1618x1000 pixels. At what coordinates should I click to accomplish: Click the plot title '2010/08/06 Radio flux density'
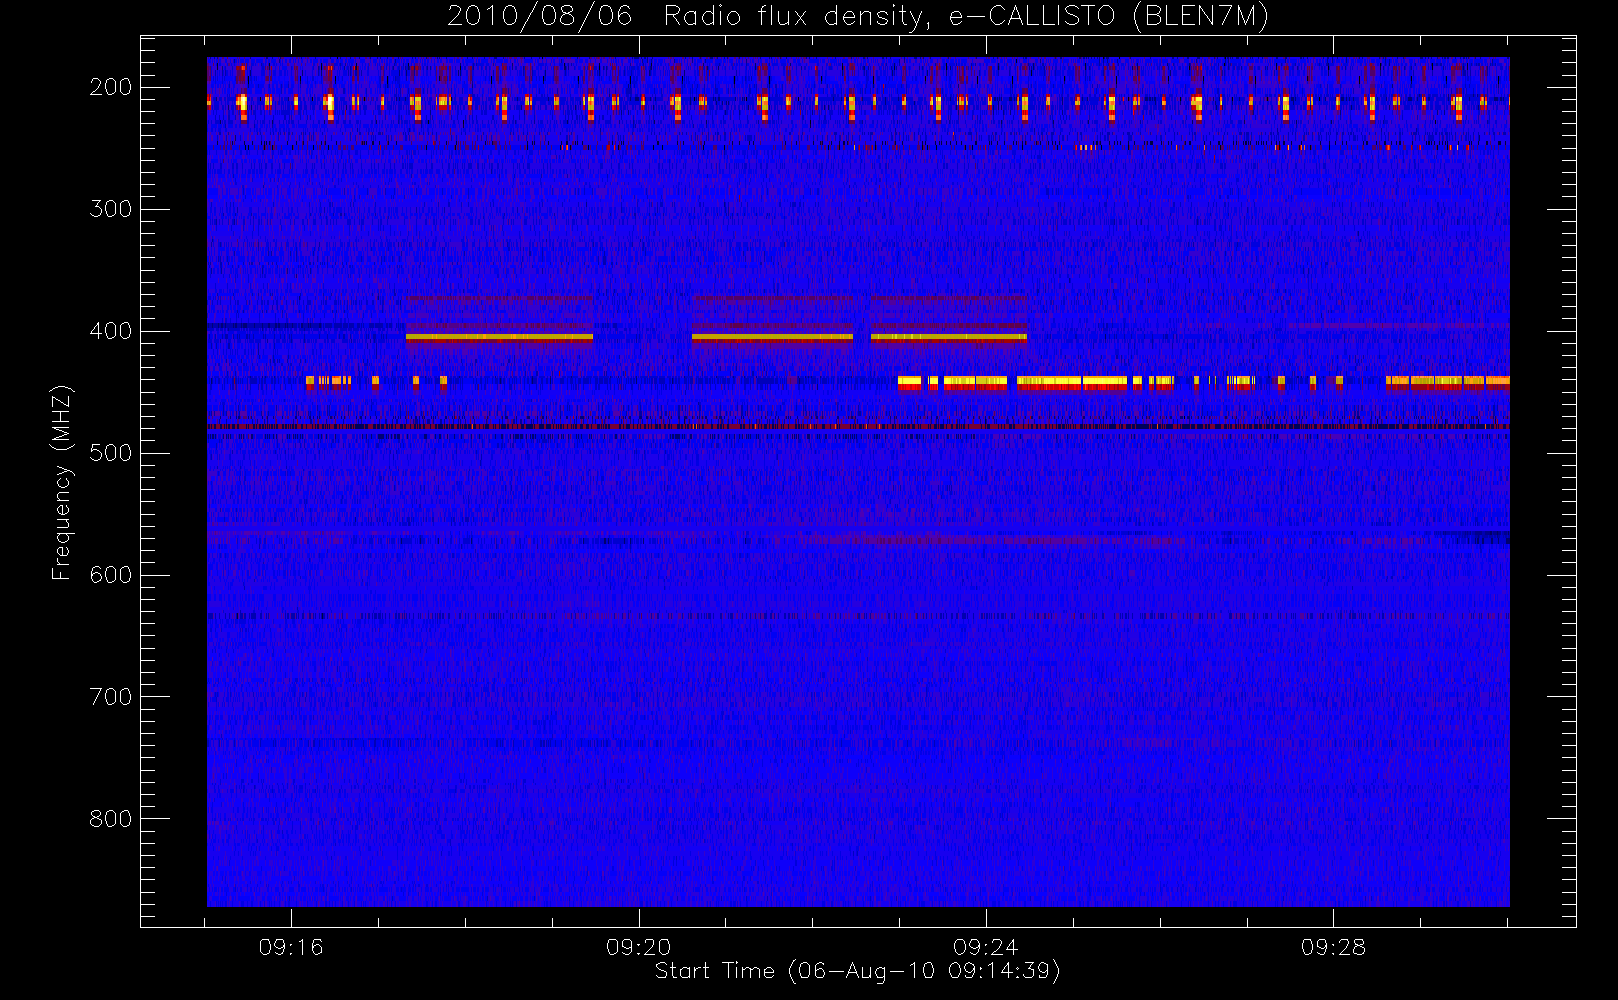pos(858,16)
